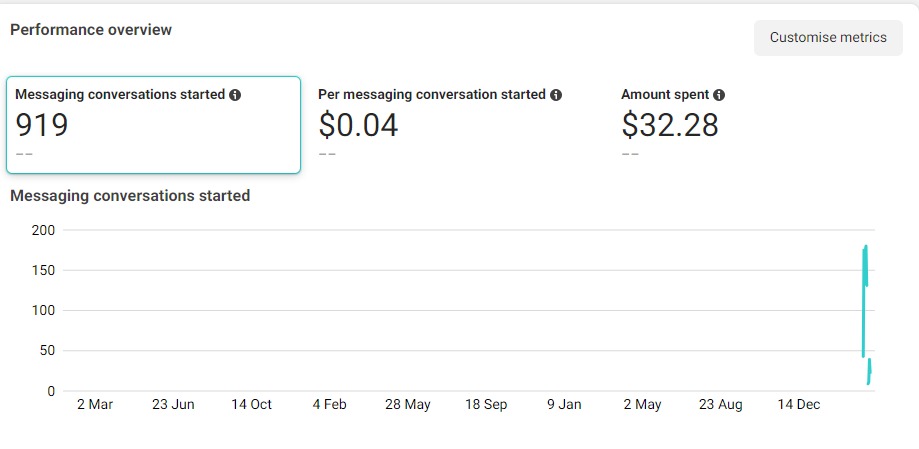Click info icon beside Messaging conversations started

[x=235, y=95]
